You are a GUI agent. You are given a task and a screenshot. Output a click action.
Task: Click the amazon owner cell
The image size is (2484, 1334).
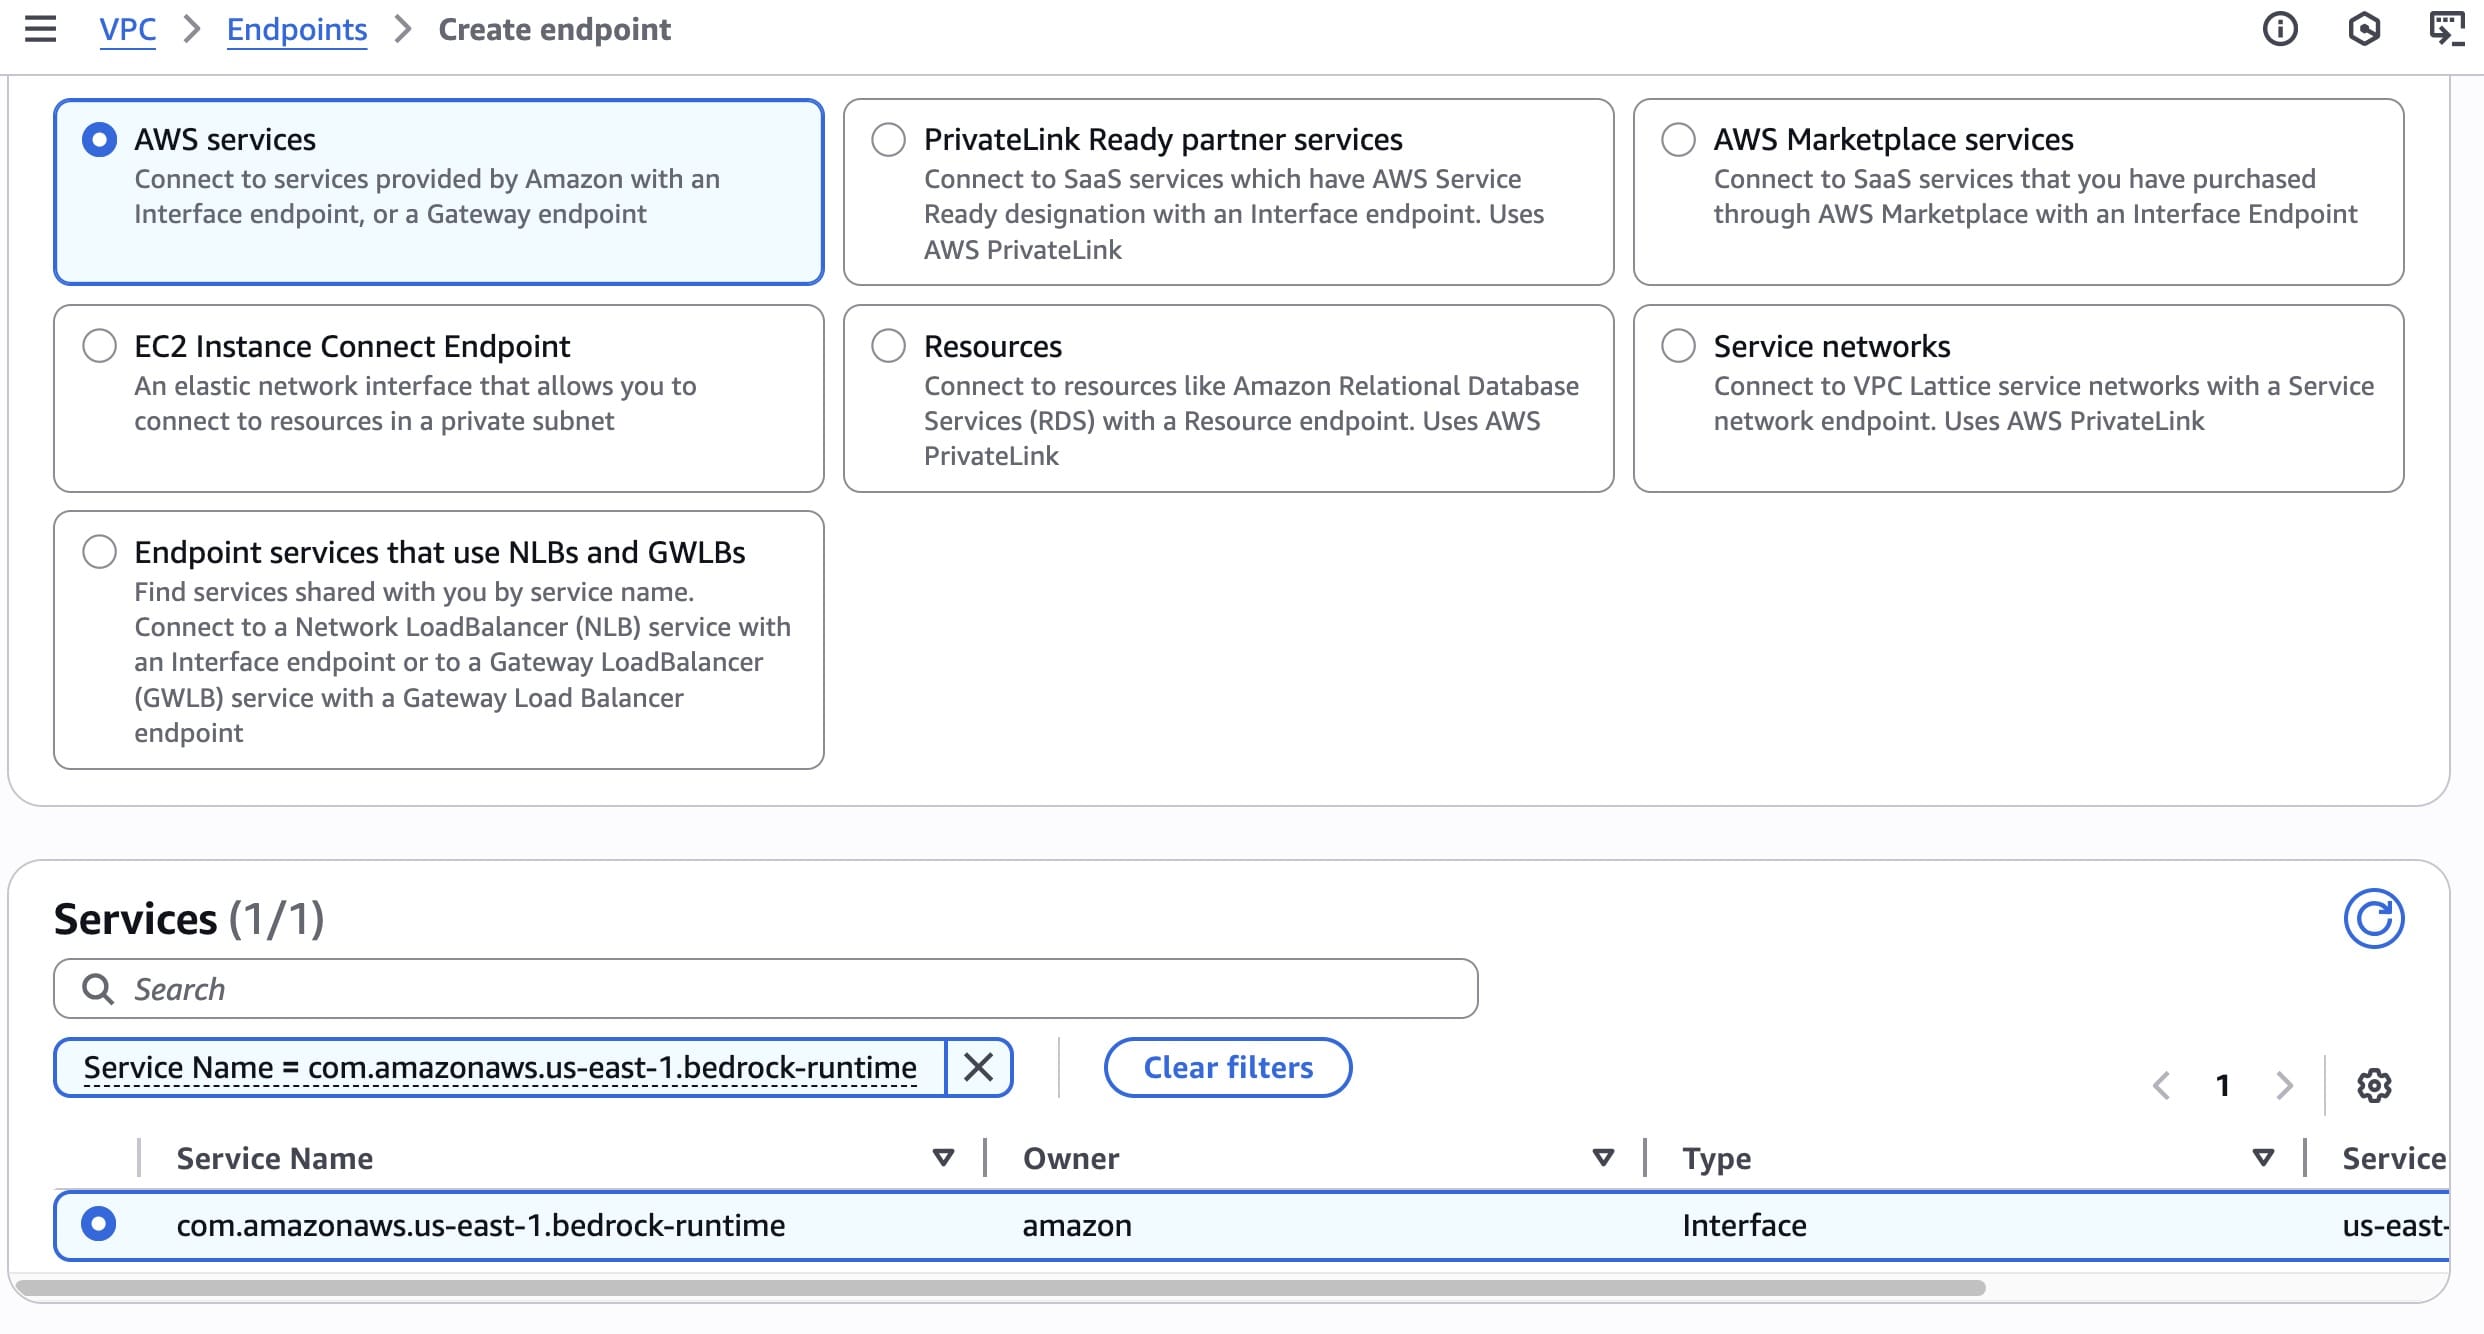(1077, 1225)
